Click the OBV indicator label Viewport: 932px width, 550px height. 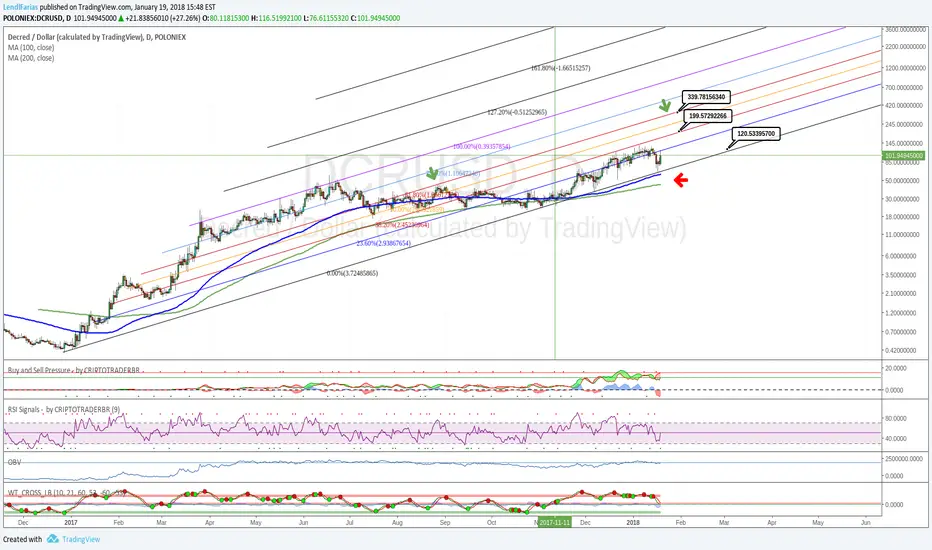(x=14, y=462)
